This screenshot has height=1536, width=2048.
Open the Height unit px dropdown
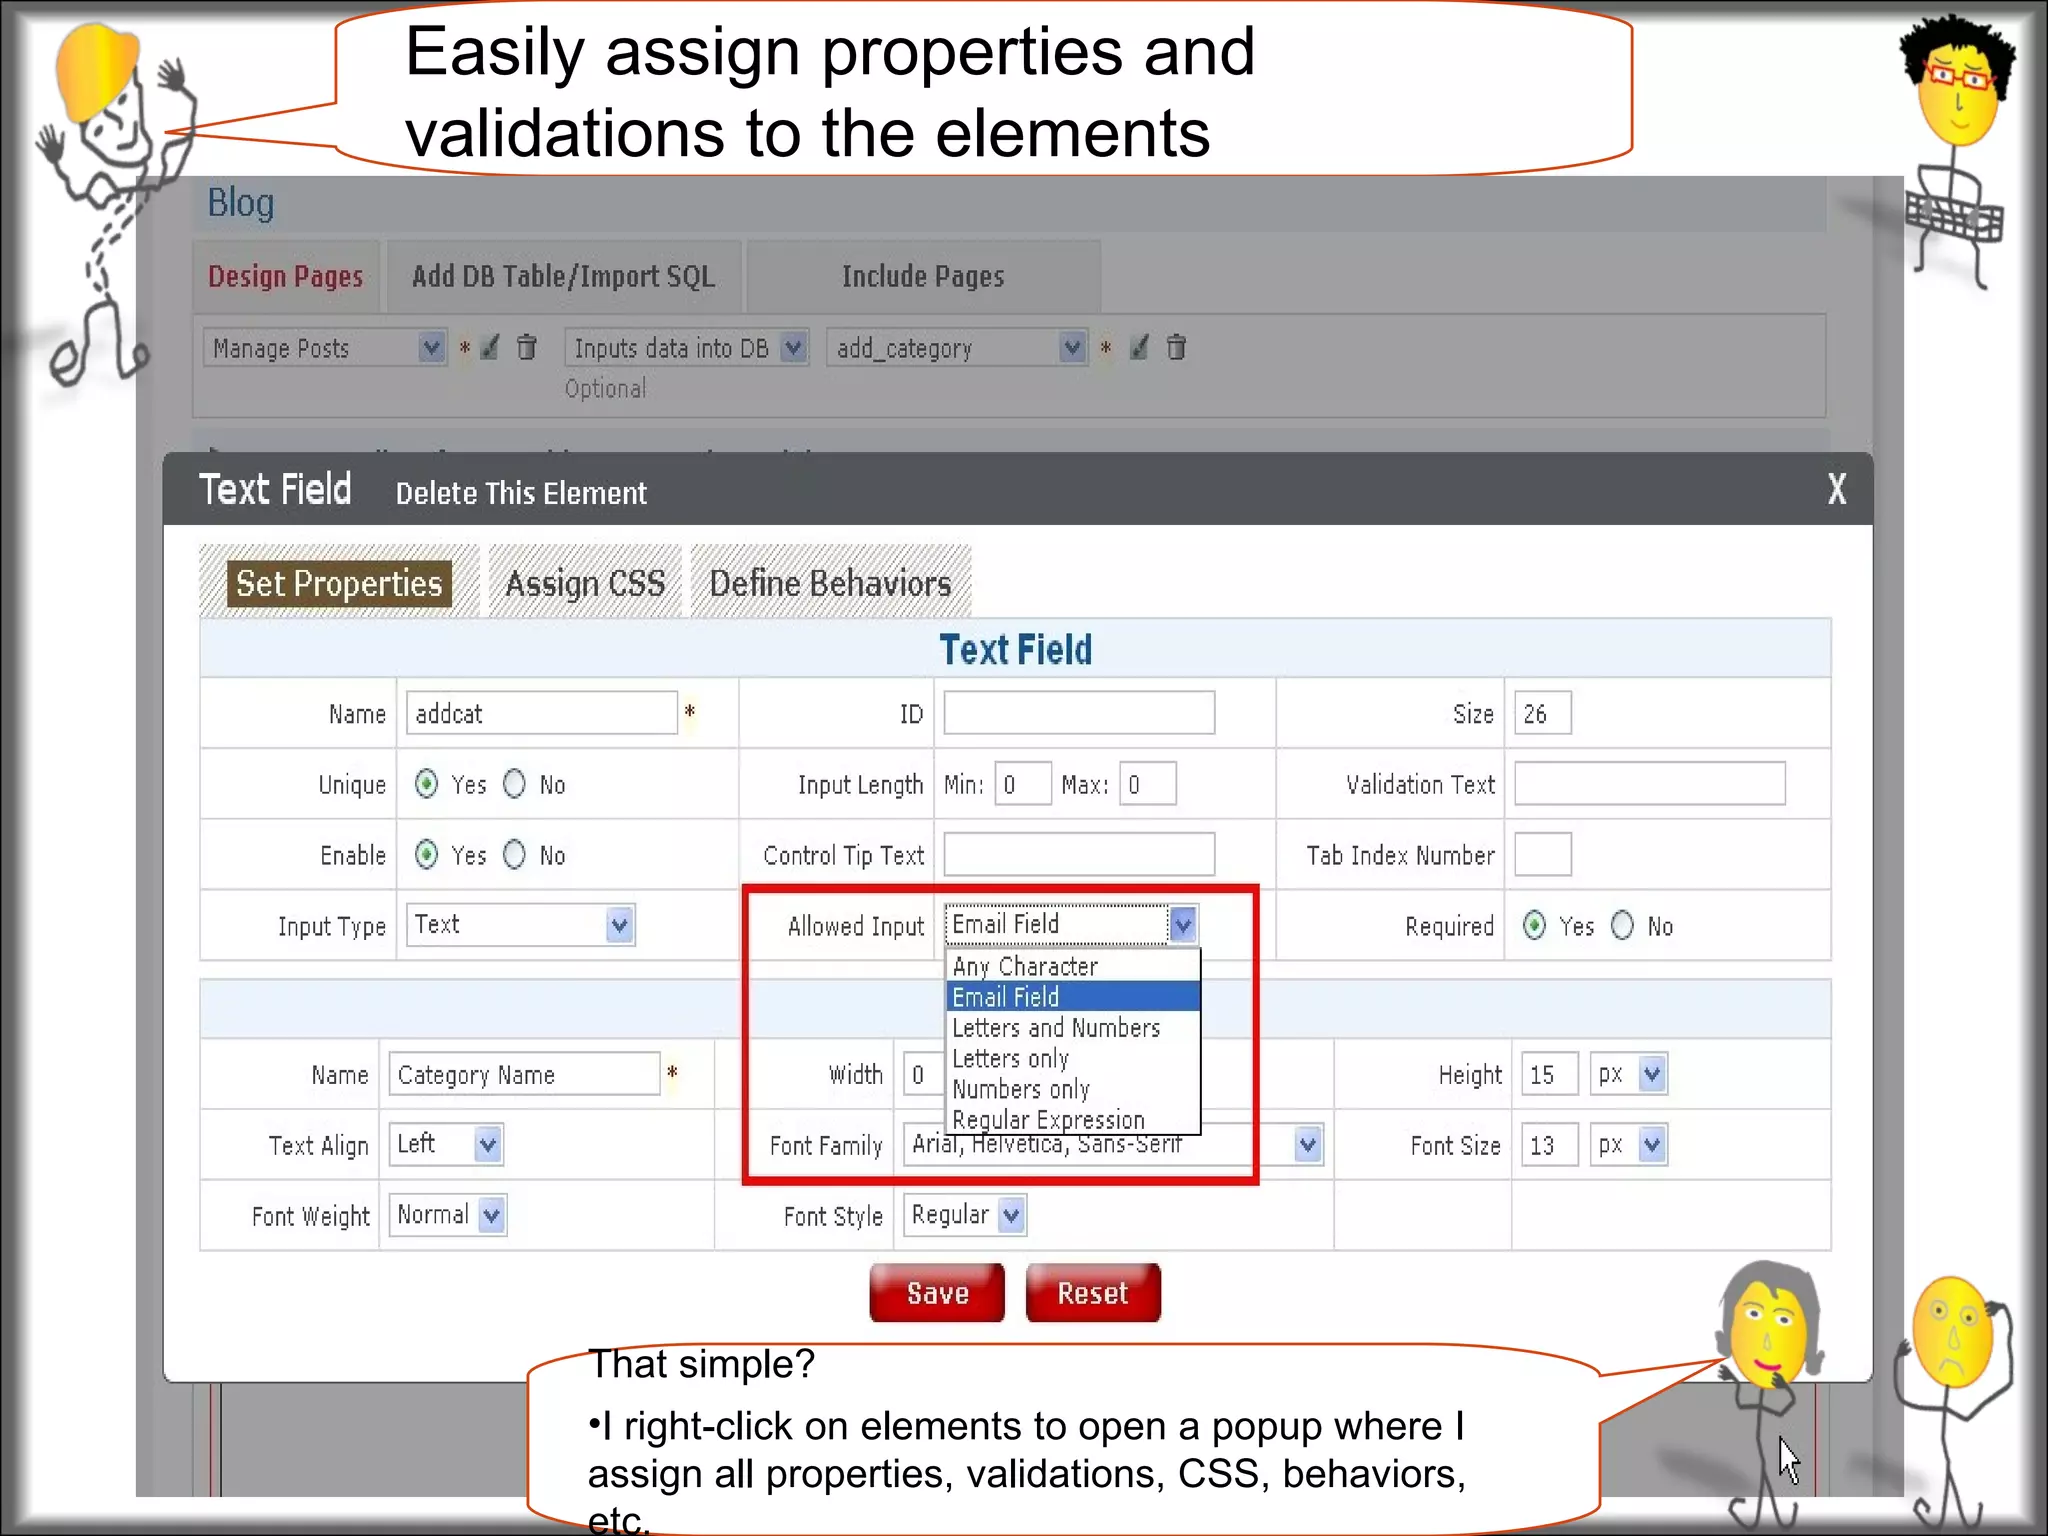click(x=1629, y=1074)
